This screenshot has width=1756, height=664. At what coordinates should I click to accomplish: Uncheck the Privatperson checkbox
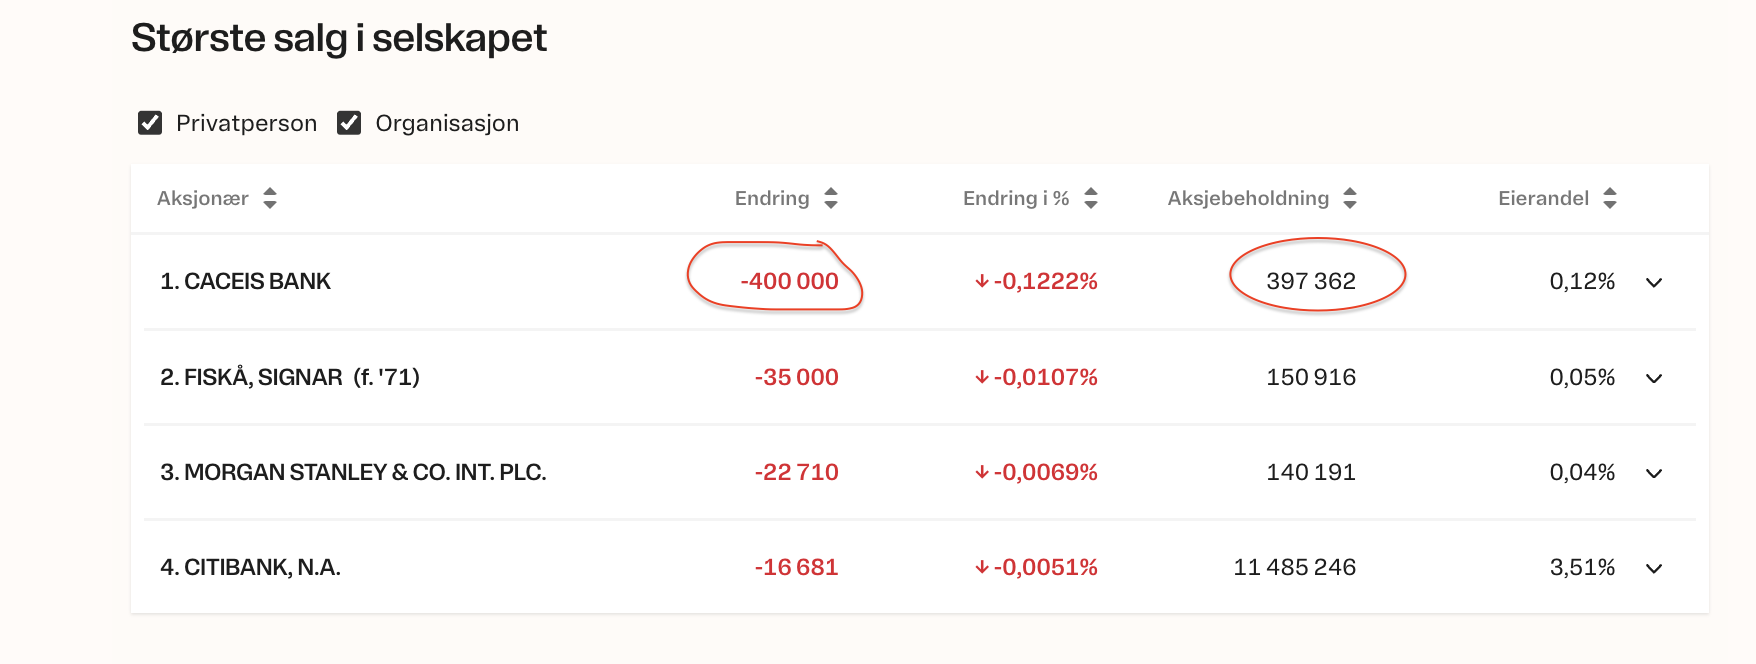(x=150, y=123)
